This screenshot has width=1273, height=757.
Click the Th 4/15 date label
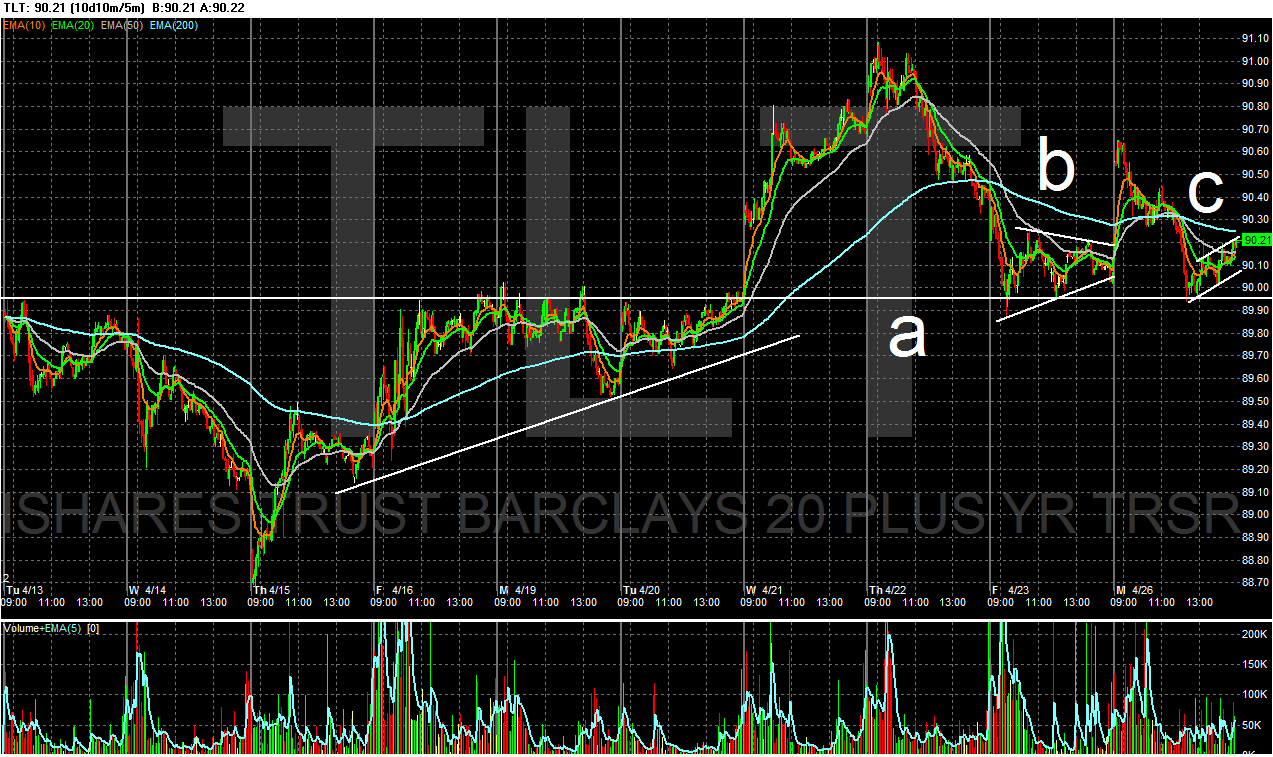tap(271, 590)
